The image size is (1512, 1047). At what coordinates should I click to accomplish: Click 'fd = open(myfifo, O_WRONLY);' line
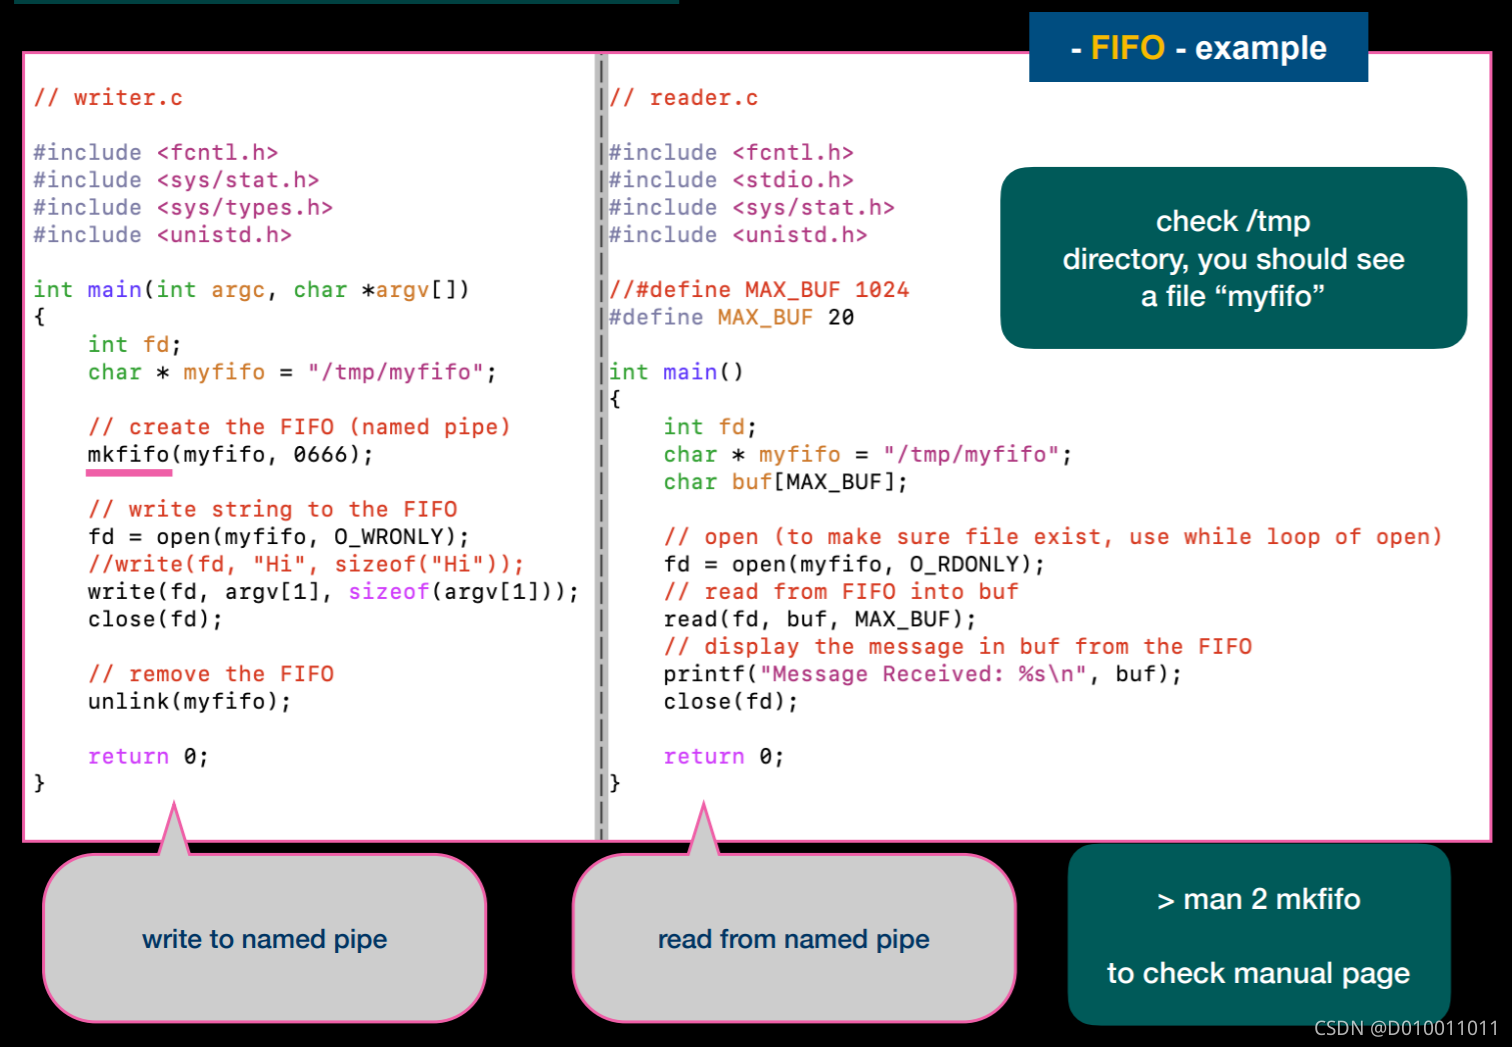pos(278,537)
